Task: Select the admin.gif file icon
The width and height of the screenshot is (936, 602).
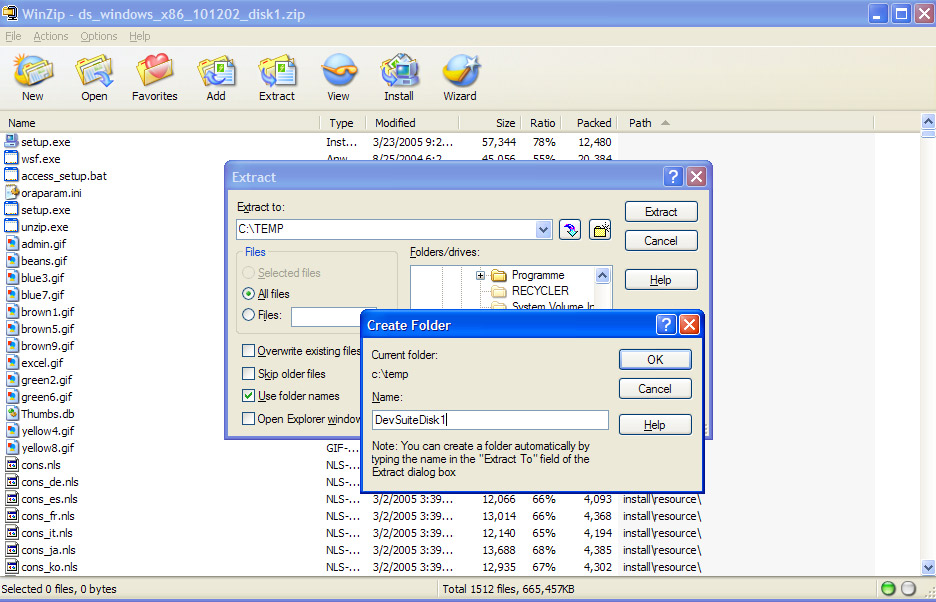Action: pos(11,244)
